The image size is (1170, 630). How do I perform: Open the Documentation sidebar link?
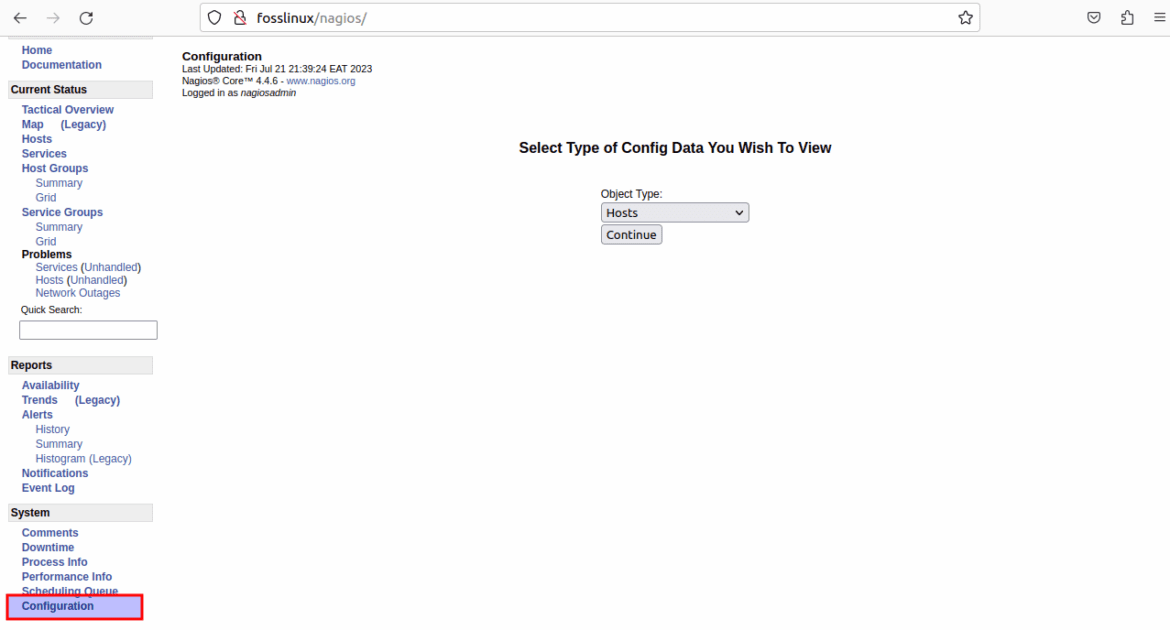(x=62, y=65)
